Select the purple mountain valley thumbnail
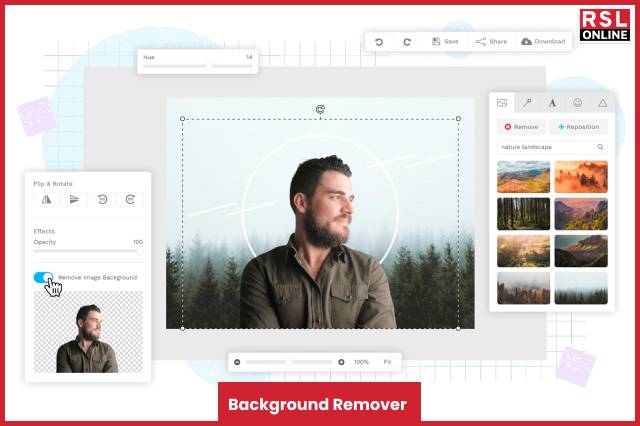This screenshot has width=640, height=426. pyautogui.click(x=581, y=214)
